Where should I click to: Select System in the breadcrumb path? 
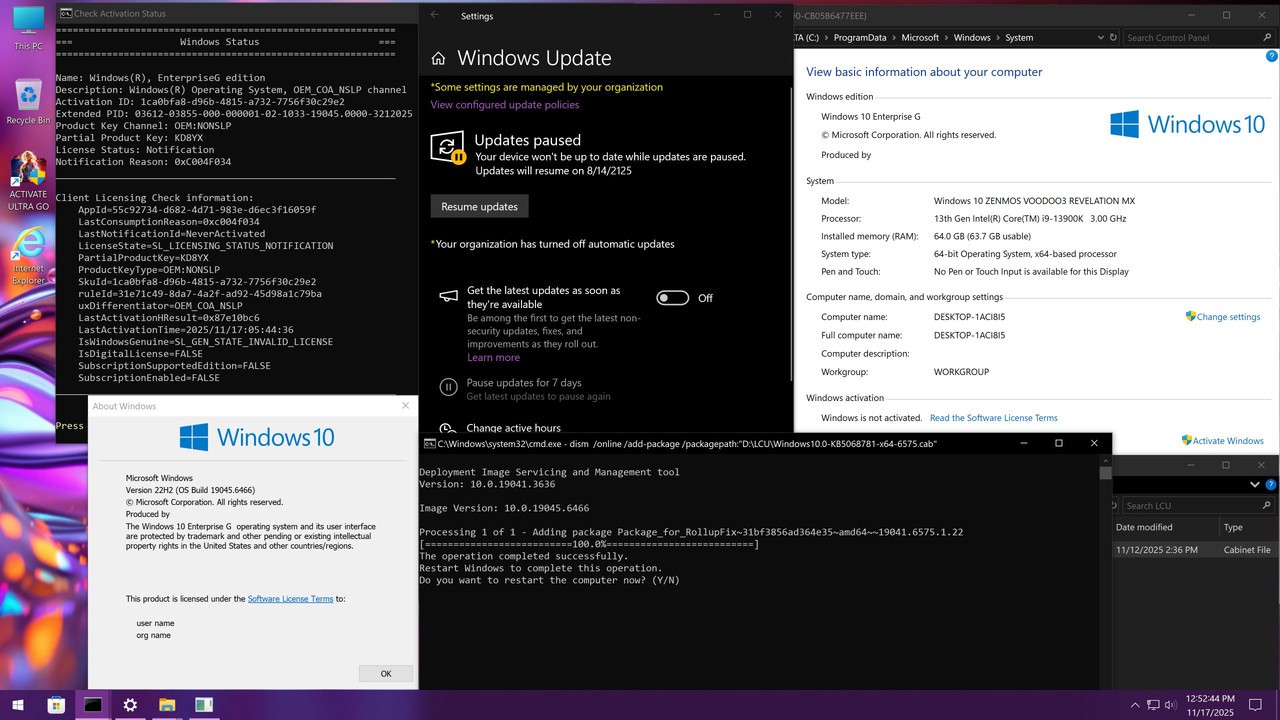[x=1019, y=38]
